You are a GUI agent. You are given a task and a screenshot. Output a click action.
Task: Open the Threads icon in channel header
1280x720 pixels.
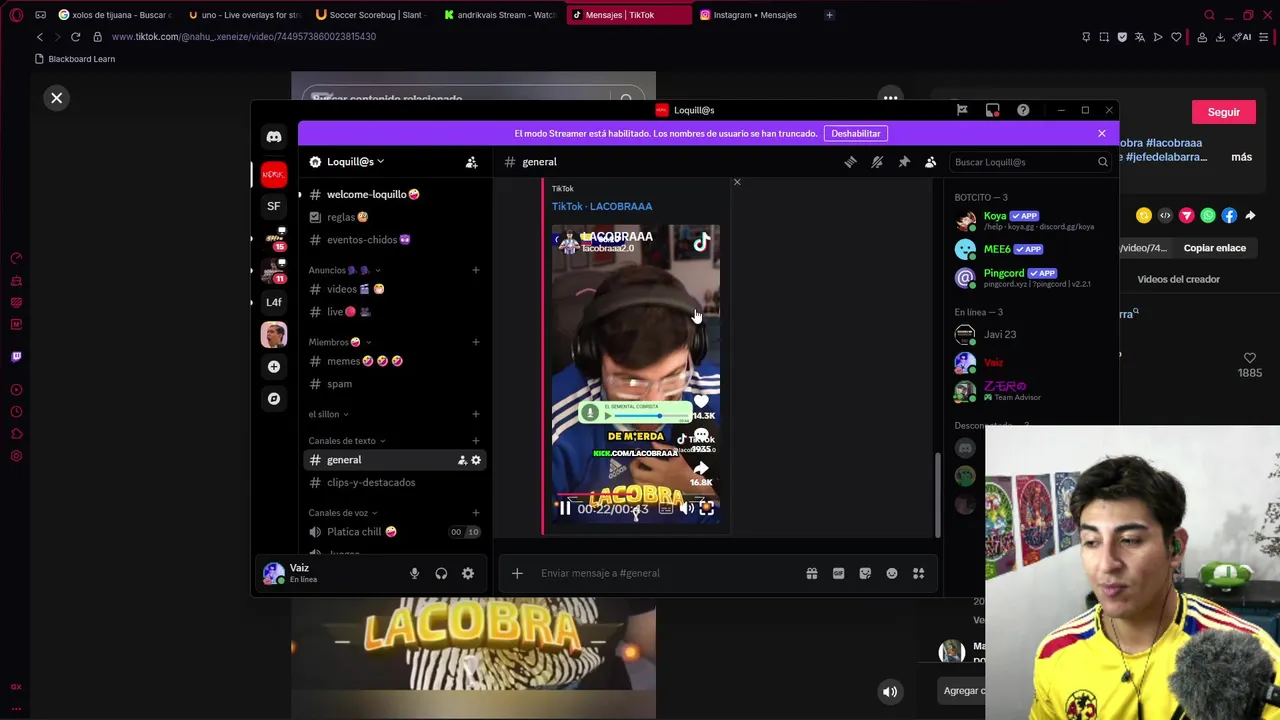(x=850, y=162)
